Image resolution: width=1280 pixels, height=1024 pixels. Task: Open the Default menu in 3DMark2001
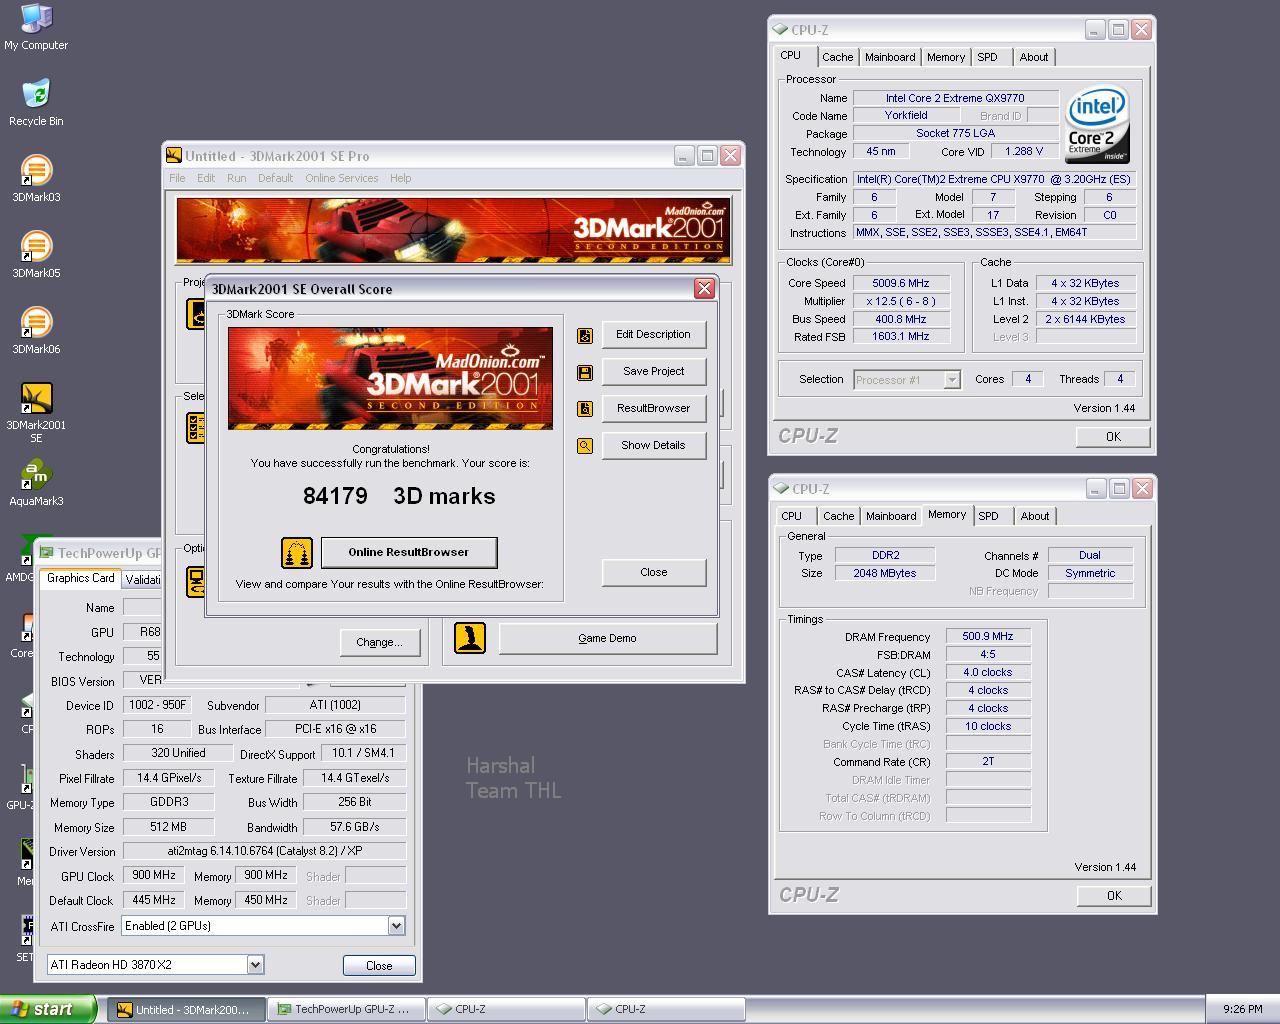click(275, 178)
